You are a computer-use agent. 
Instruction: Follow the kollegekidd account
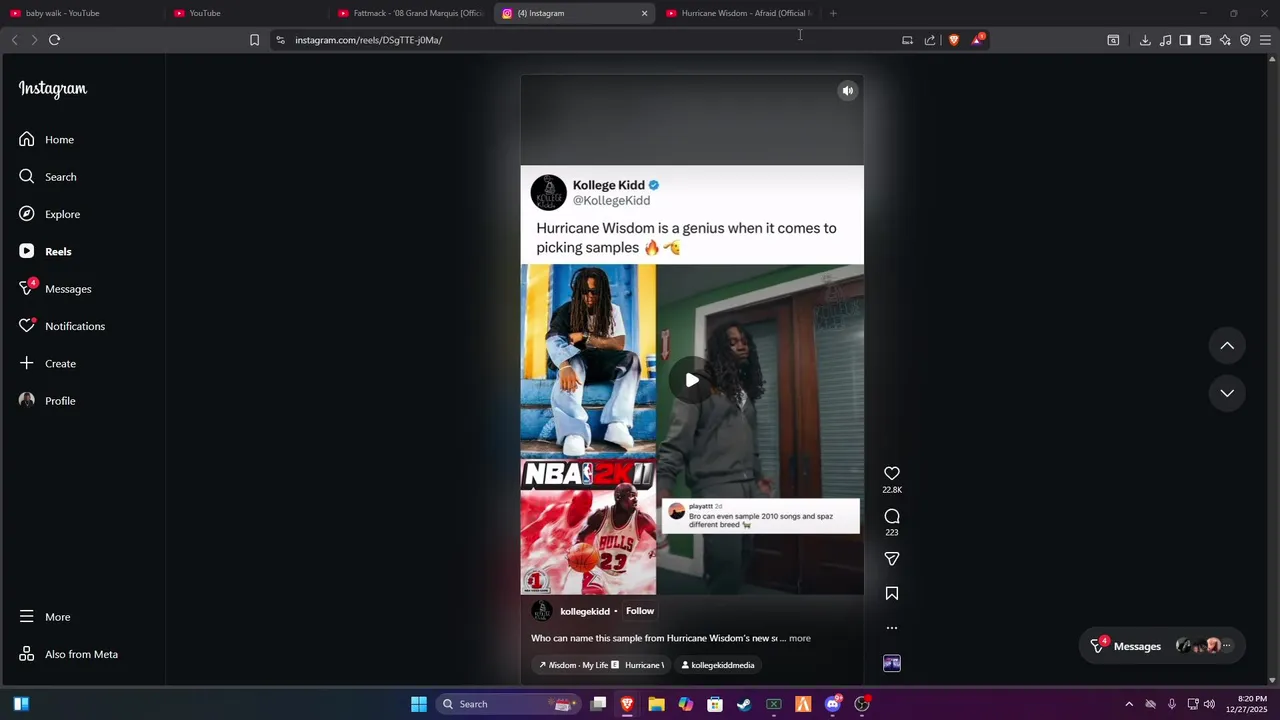point(640,611)
